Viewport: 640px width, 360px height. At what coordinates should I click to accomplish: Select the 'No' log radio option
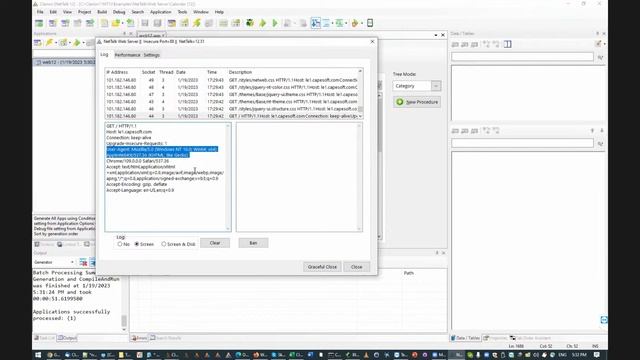click(124, 244)
